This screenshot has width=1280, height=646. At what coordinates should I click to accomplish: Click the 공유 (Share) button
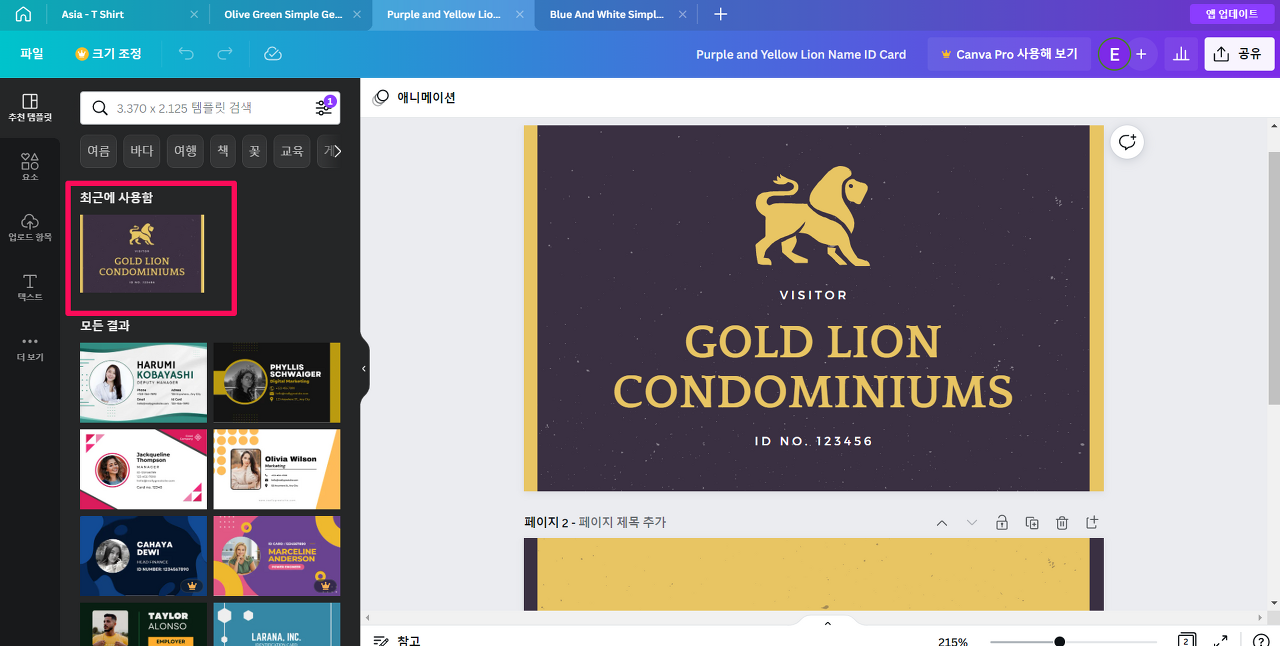pyautogui.click(x=1239, y=54)
